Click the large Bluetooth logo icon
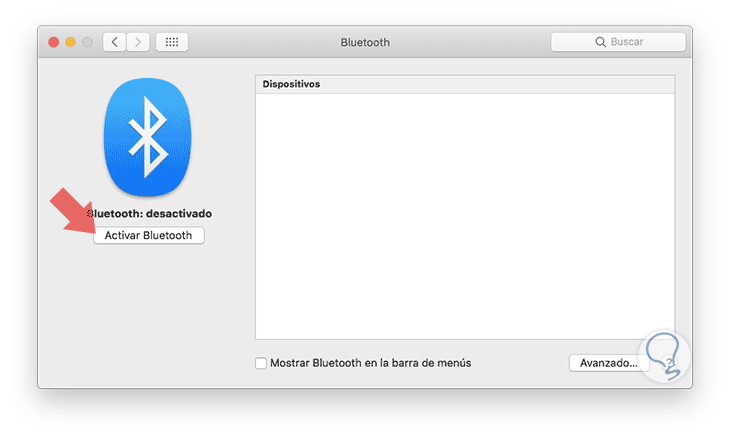 (x=148, y=137)
